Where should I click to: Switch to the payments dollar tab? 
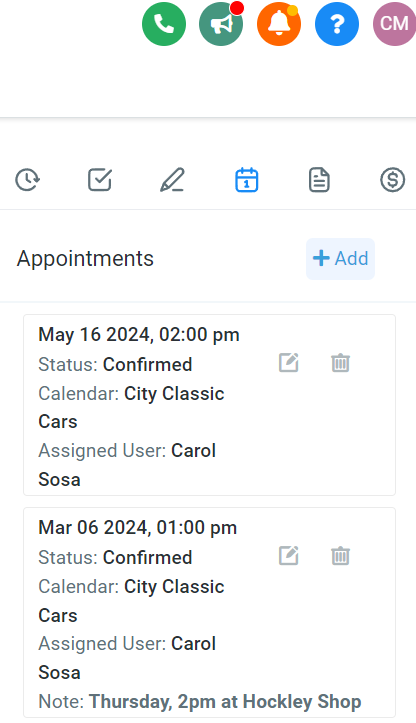tap(392, 180)
